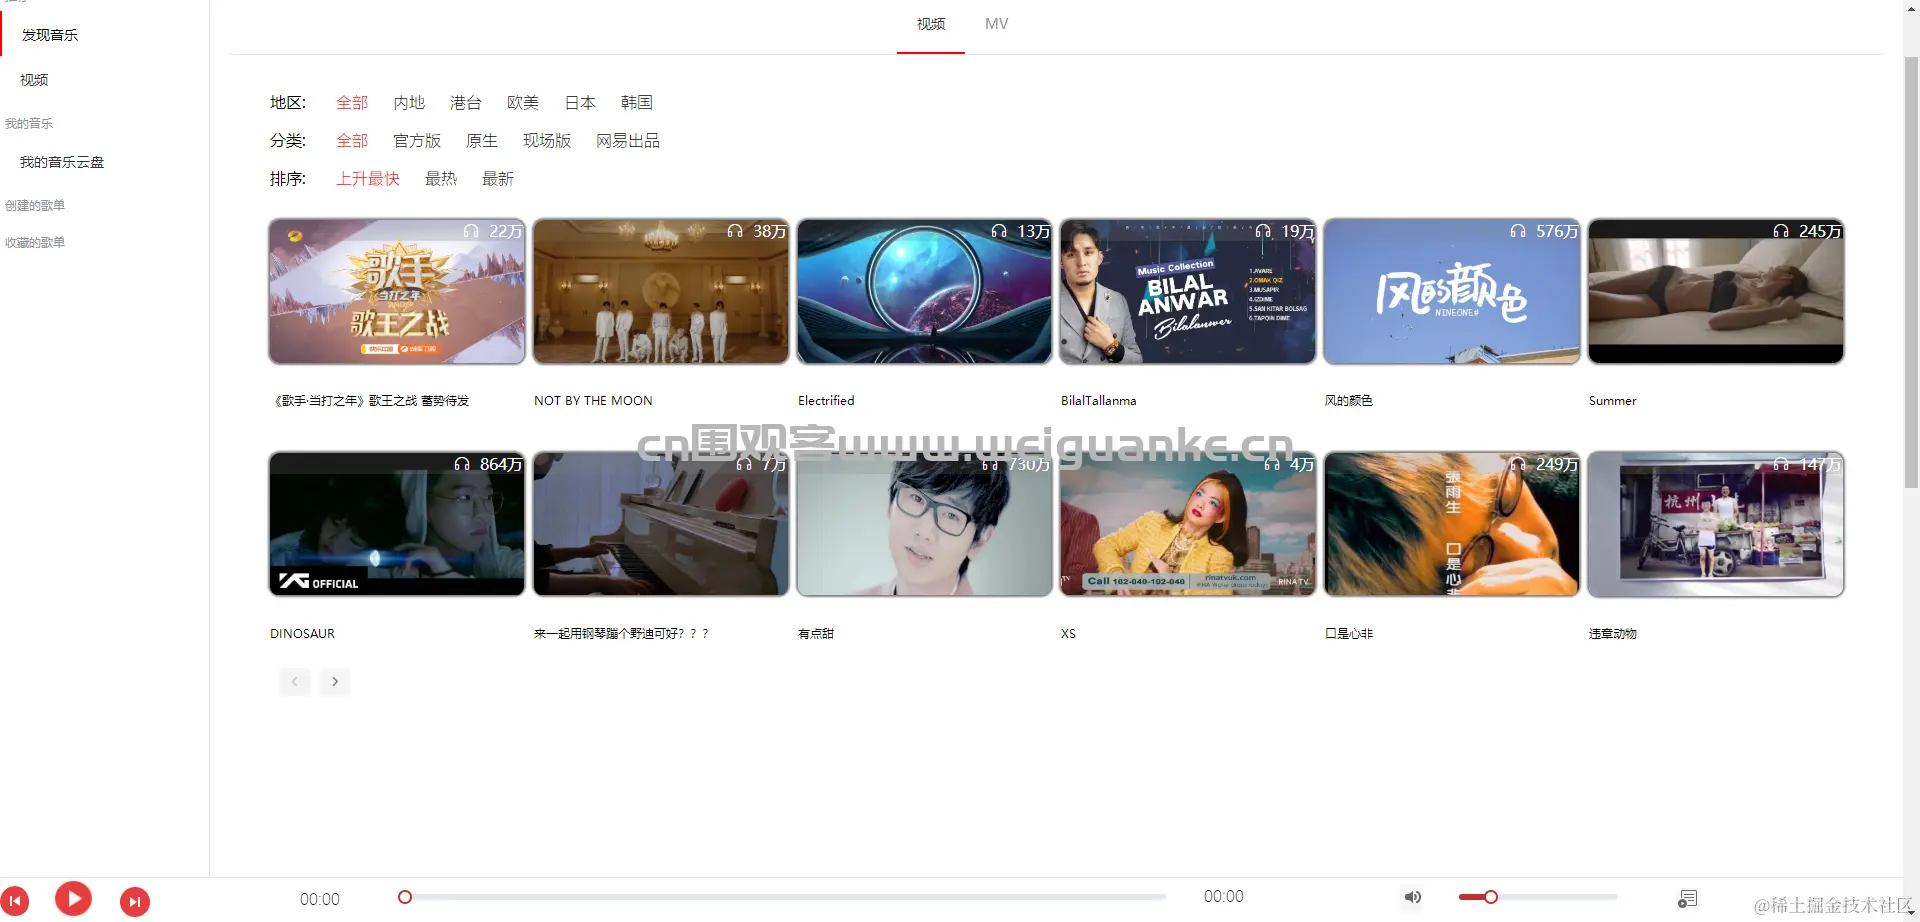
Task: Click the BilalTallanma title text
Action: (x=1099, y=401)
